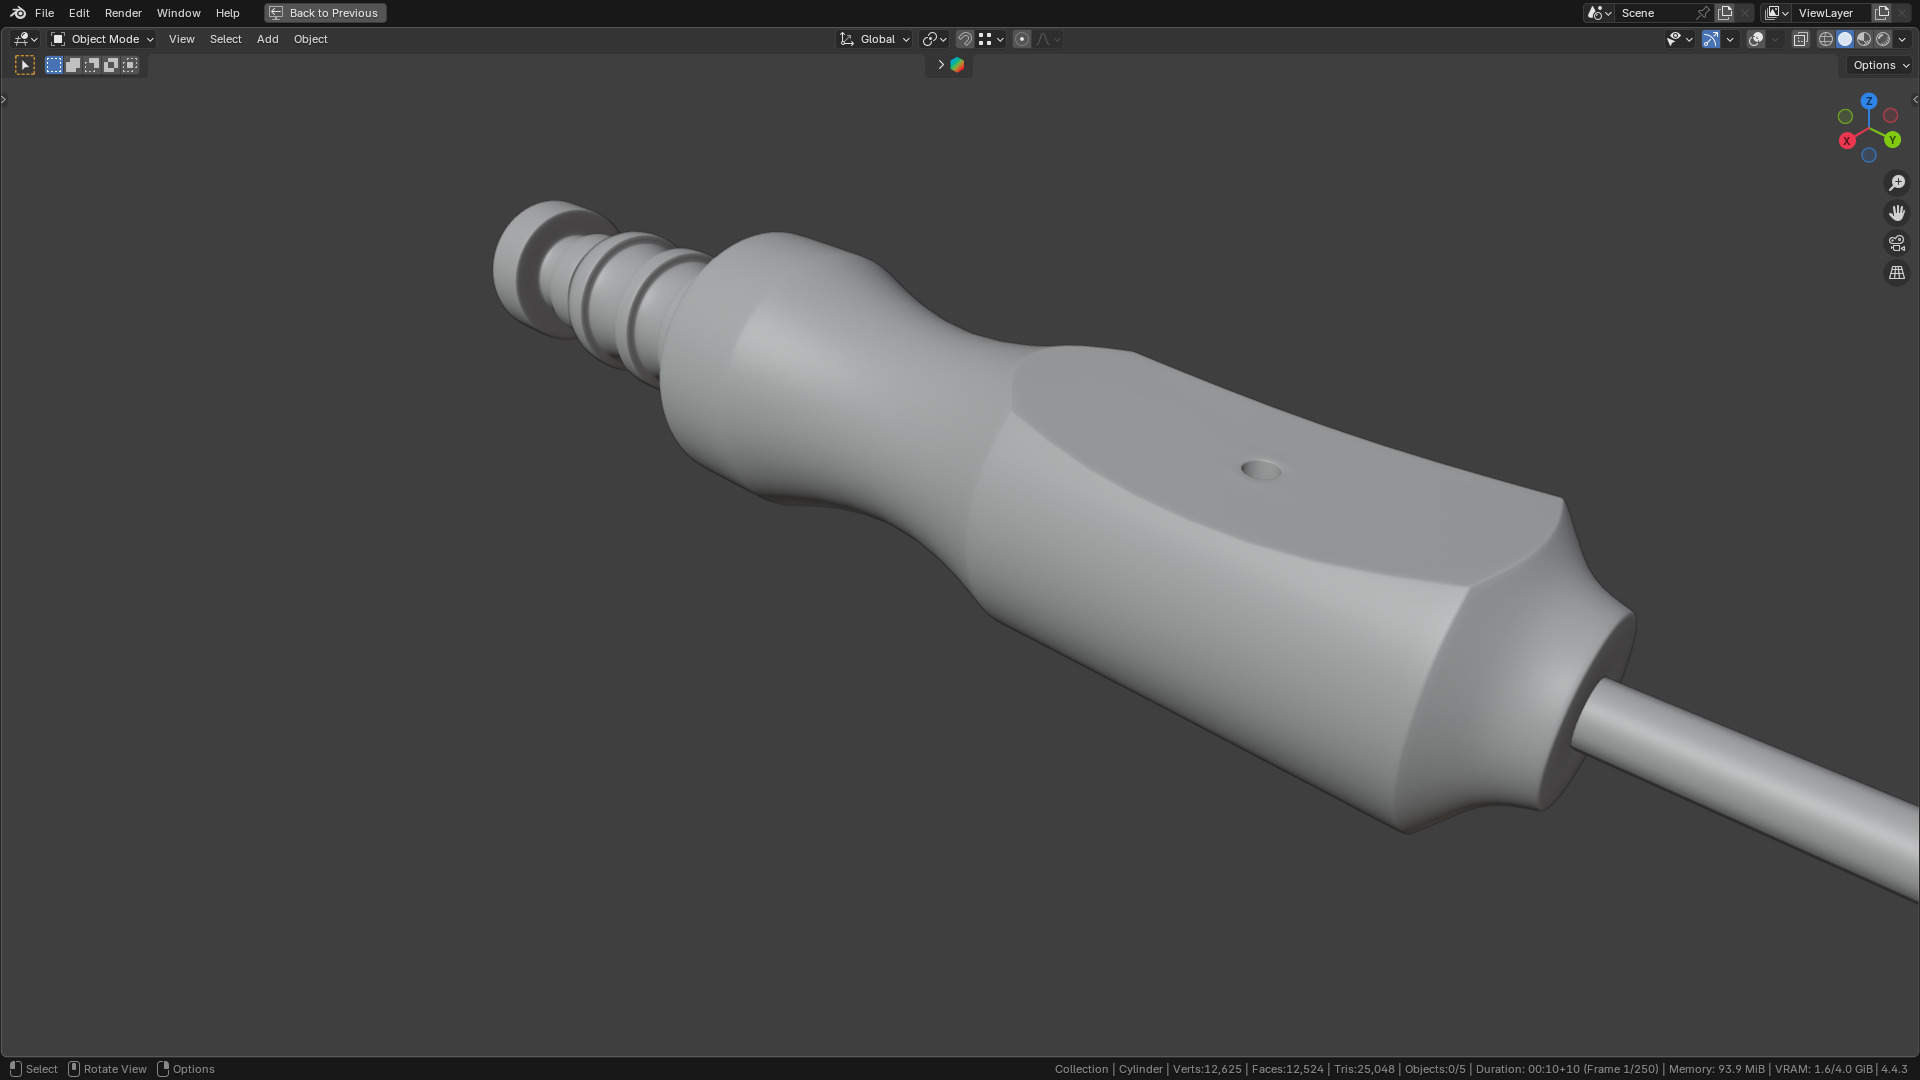Viewport: 1920px width, 1080px height.
Task: Open object types visibility dropdown
Action: [1679, 39]
